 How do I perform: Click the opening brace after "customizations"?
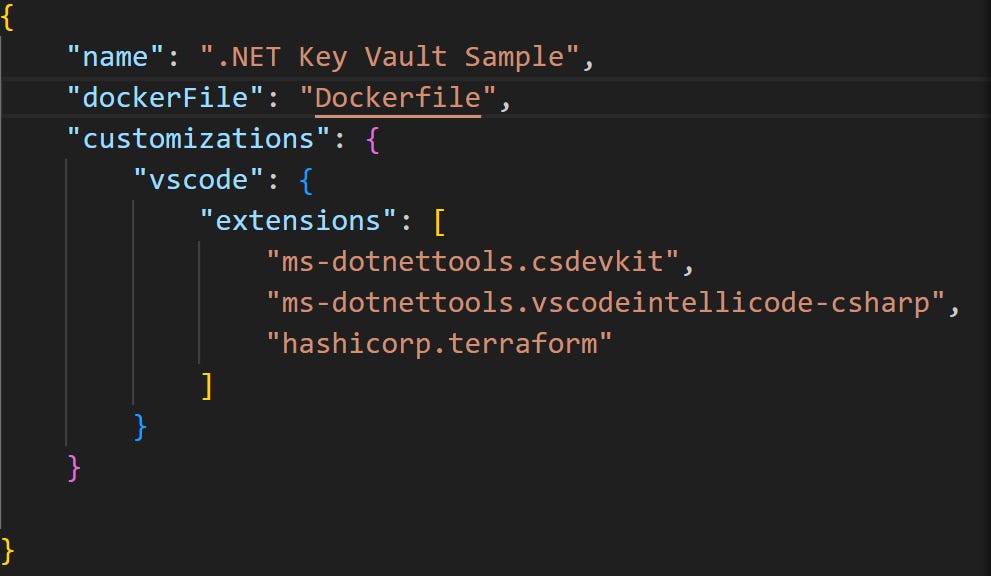coord(373,138)
